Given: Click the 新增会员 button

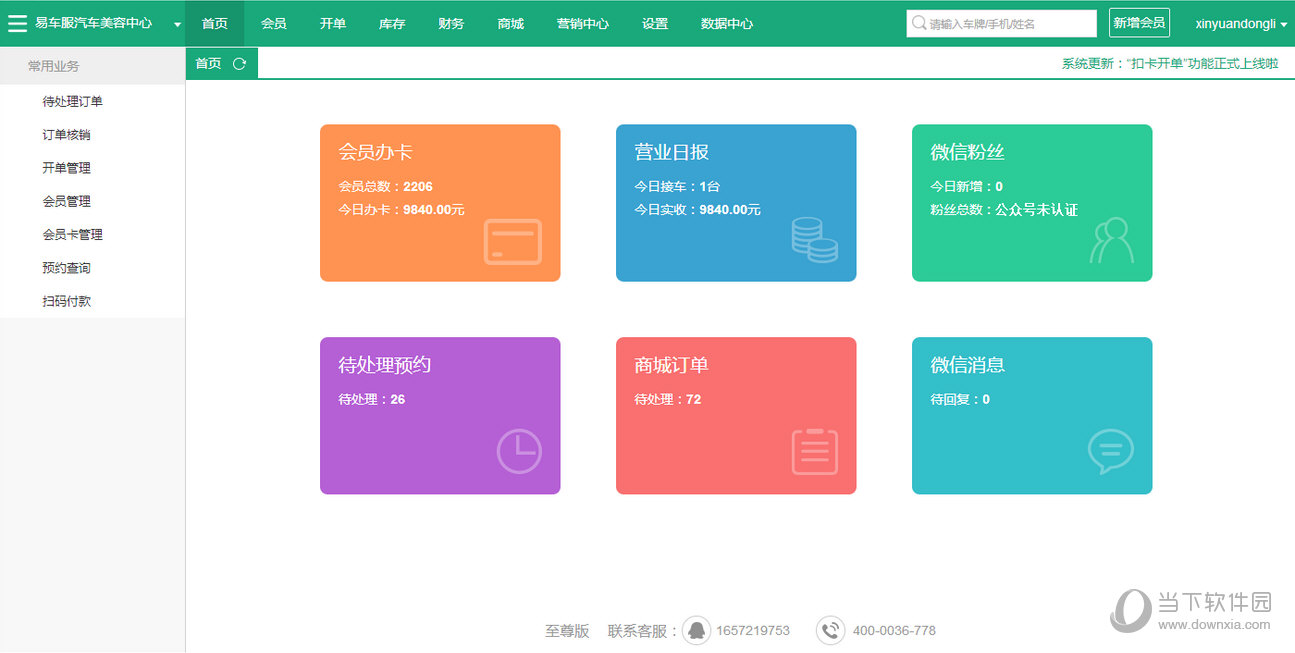Looking at the screenshot, I should [1139, 23].
